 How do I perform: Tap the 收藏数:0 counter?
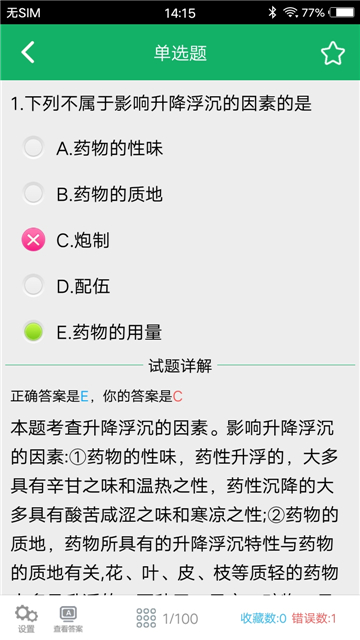point(263,618)
